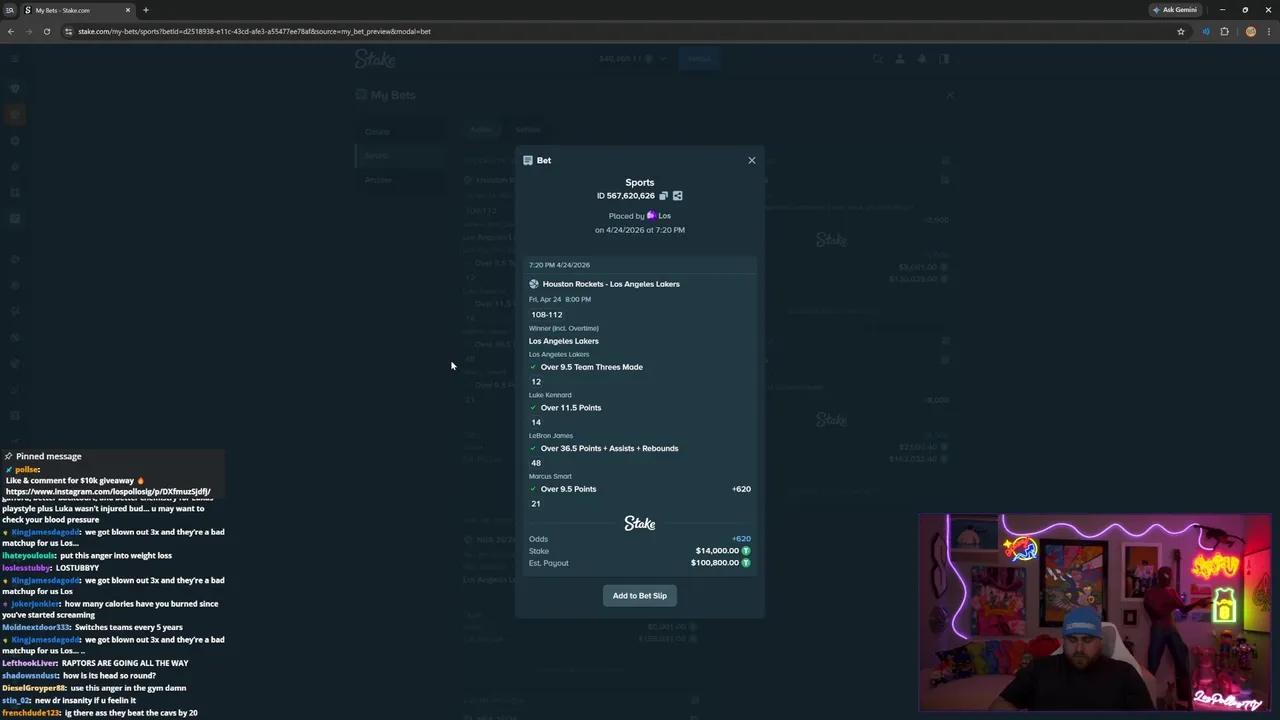Screen dimensions: 1280x720
Task: Open the Los user profile link
Action: coord(659,216)
